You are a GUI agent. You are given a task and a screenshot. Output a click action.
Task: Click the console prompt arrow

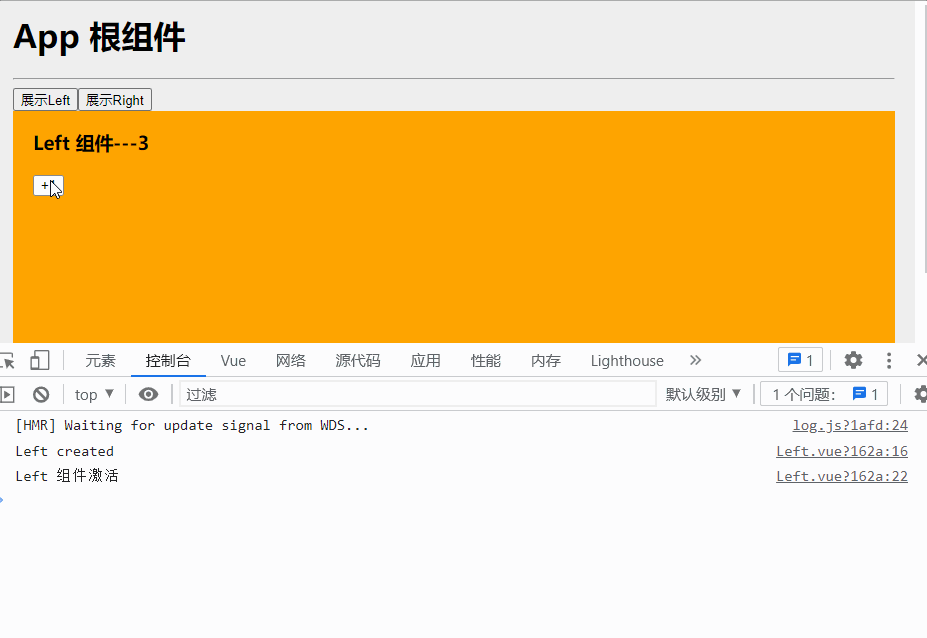[x=2, y=500]
